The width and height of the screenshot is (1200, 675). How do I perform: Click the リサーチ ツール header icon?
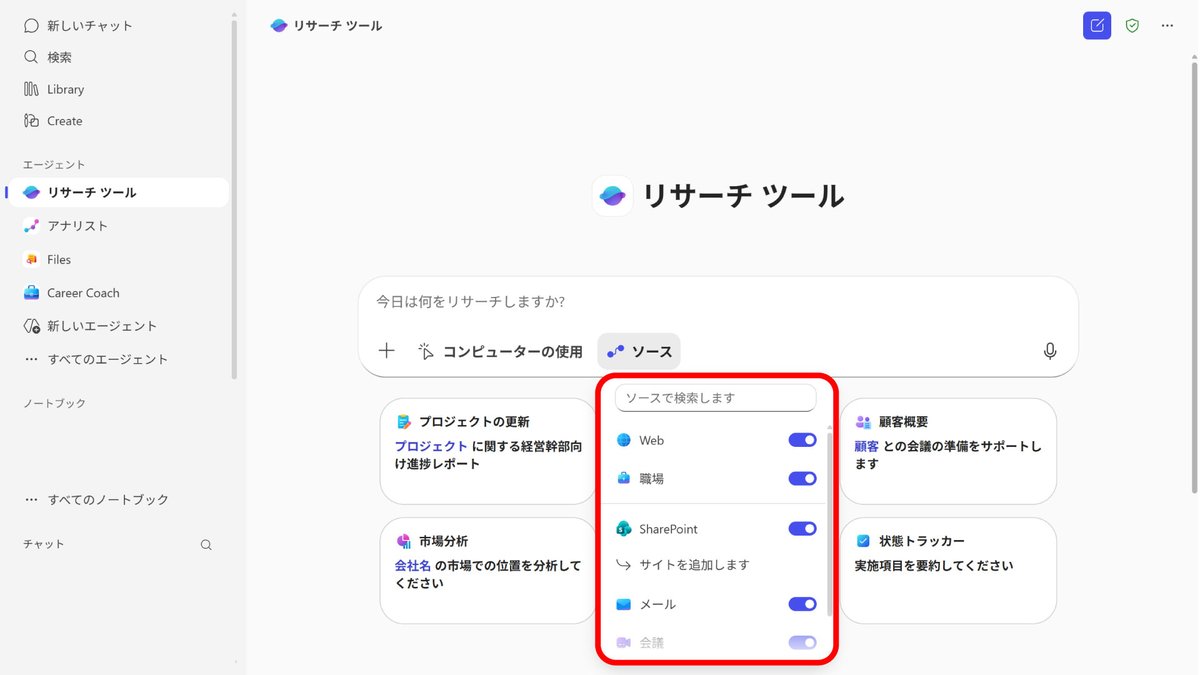[279, 25]
